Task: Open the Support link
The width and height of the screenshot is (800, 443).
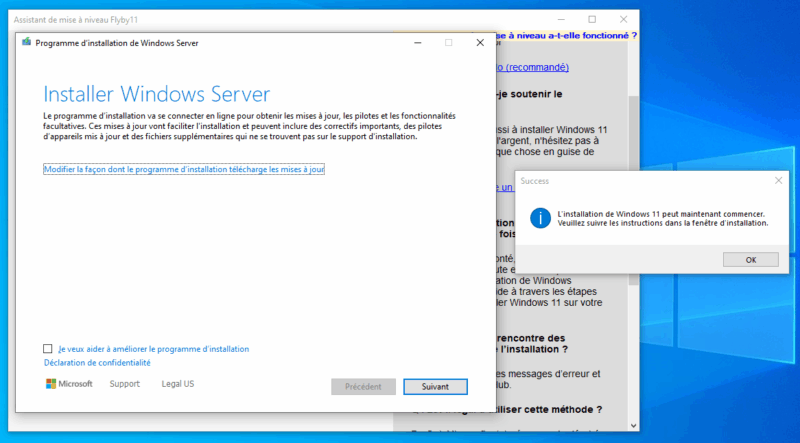Action: [124, 384]
